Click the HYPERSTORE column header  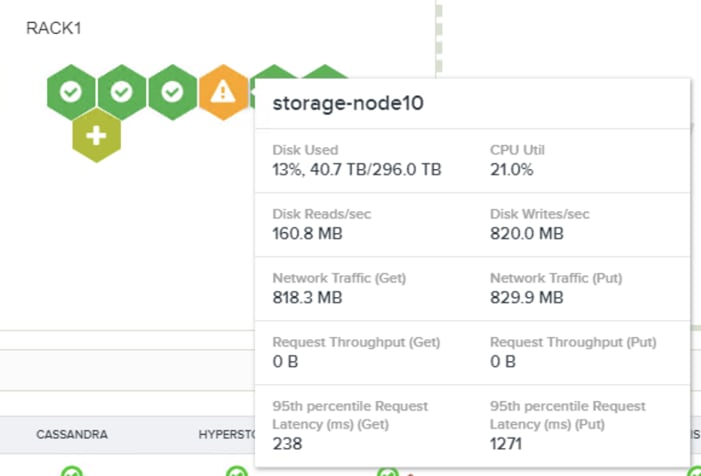[227, 434]
